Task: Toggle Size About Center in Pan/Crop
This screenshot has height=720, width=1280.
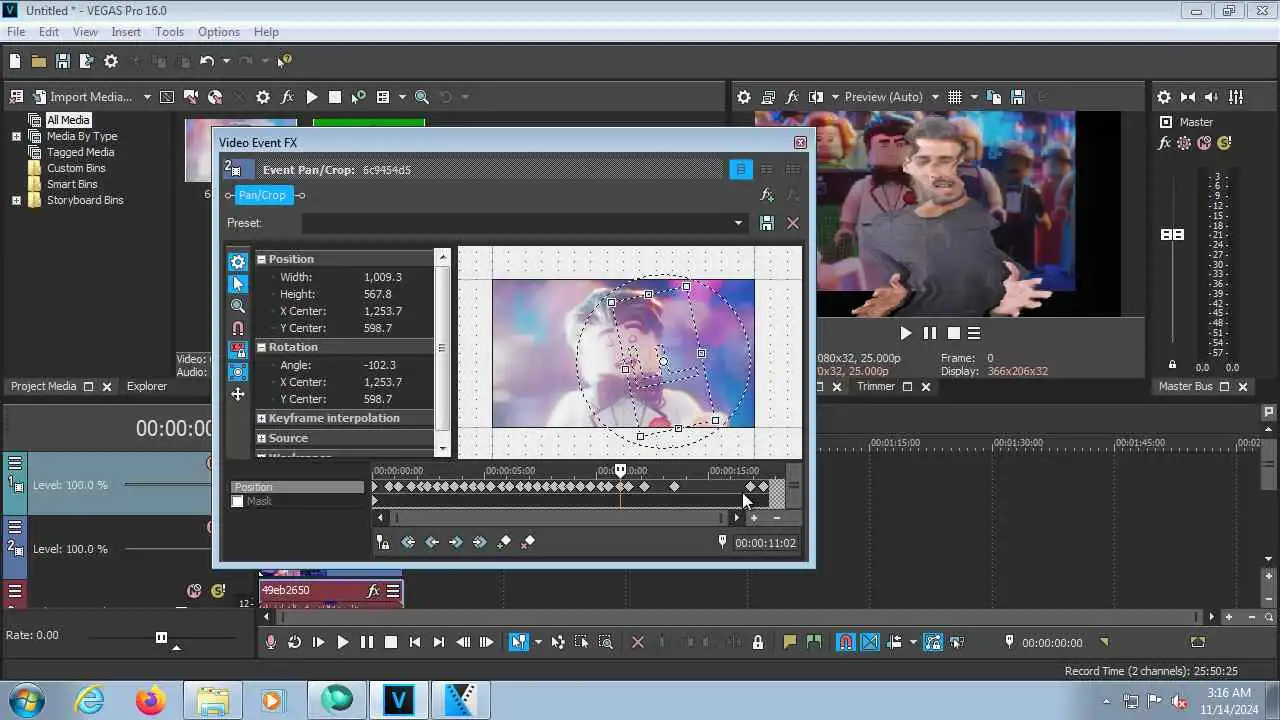Action: pos(238,372)
